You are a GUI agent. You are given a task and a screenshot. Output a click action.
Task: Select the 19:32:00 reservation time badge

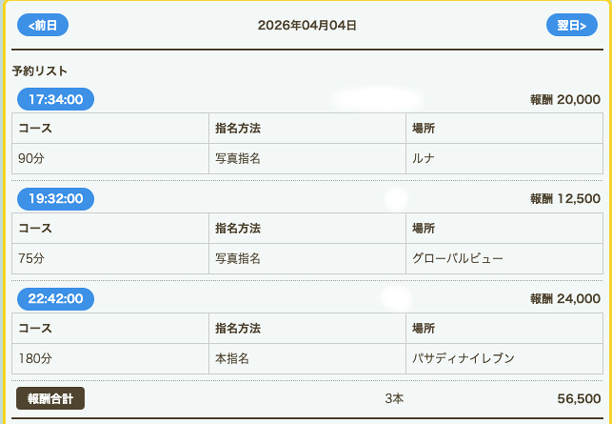56,199
